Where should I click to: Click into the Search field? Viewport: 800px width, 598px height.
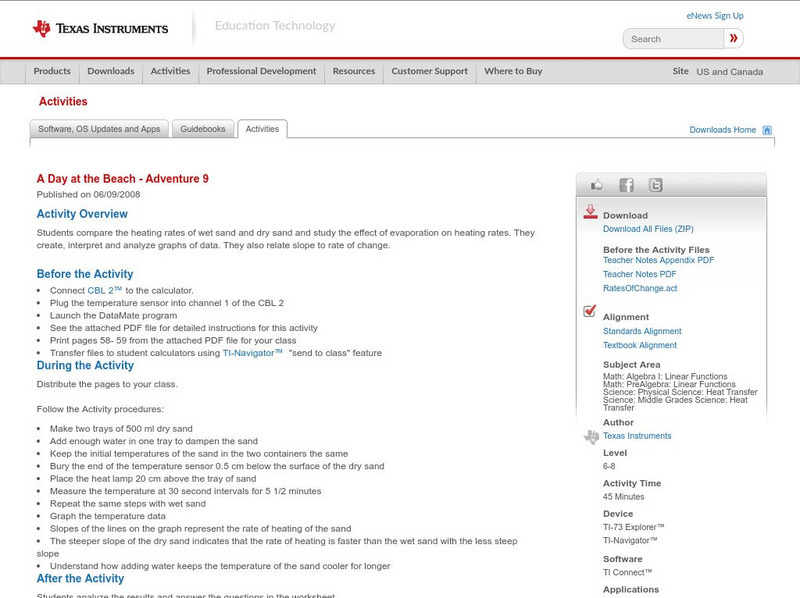click(673, 39)
